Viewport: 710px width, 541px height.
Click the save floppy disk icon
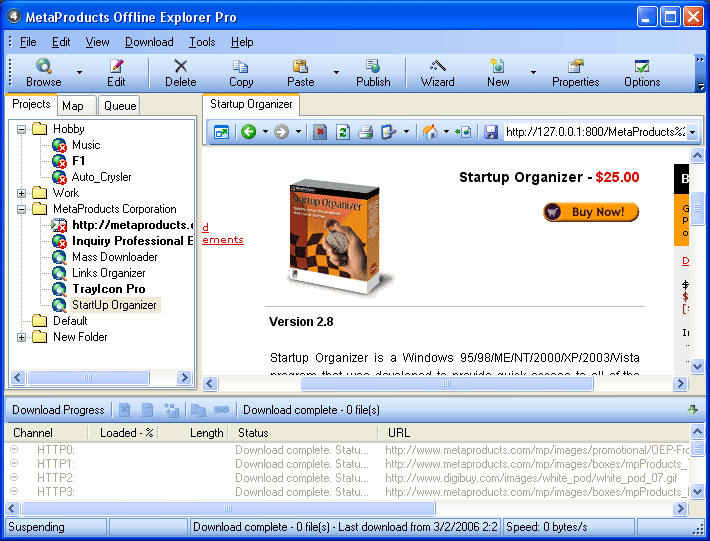pyautogui.click(x=491, y=132)
